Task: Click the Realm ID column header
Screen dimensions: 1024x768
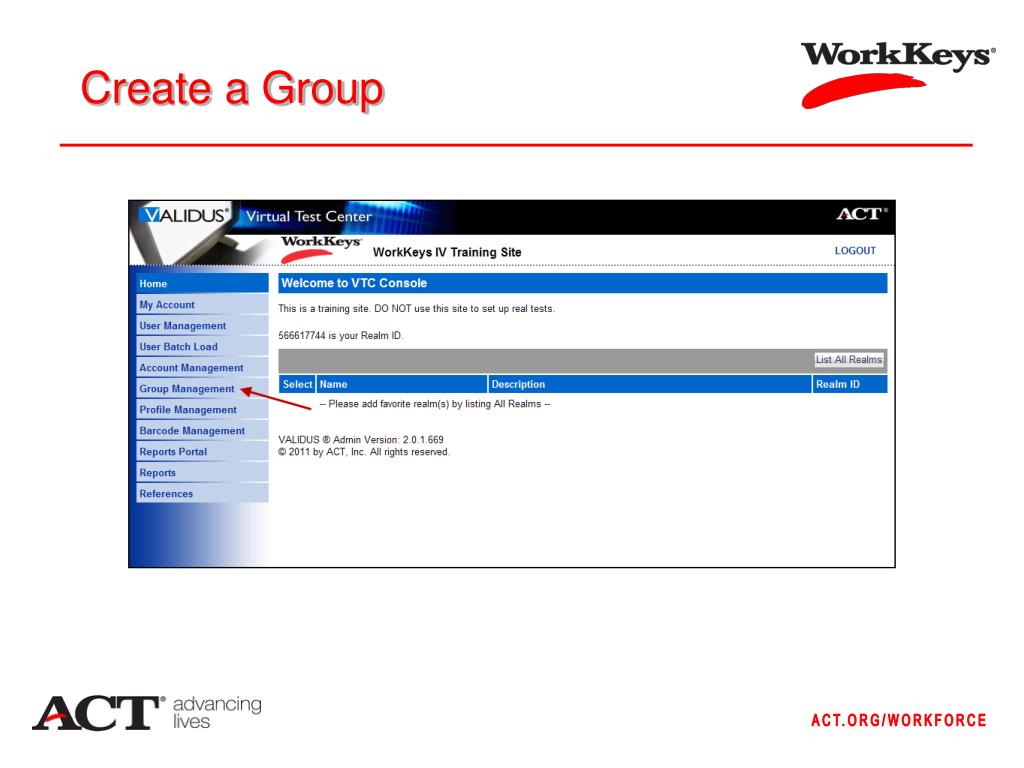Action: pyautogui.click(x=850, y=384)
